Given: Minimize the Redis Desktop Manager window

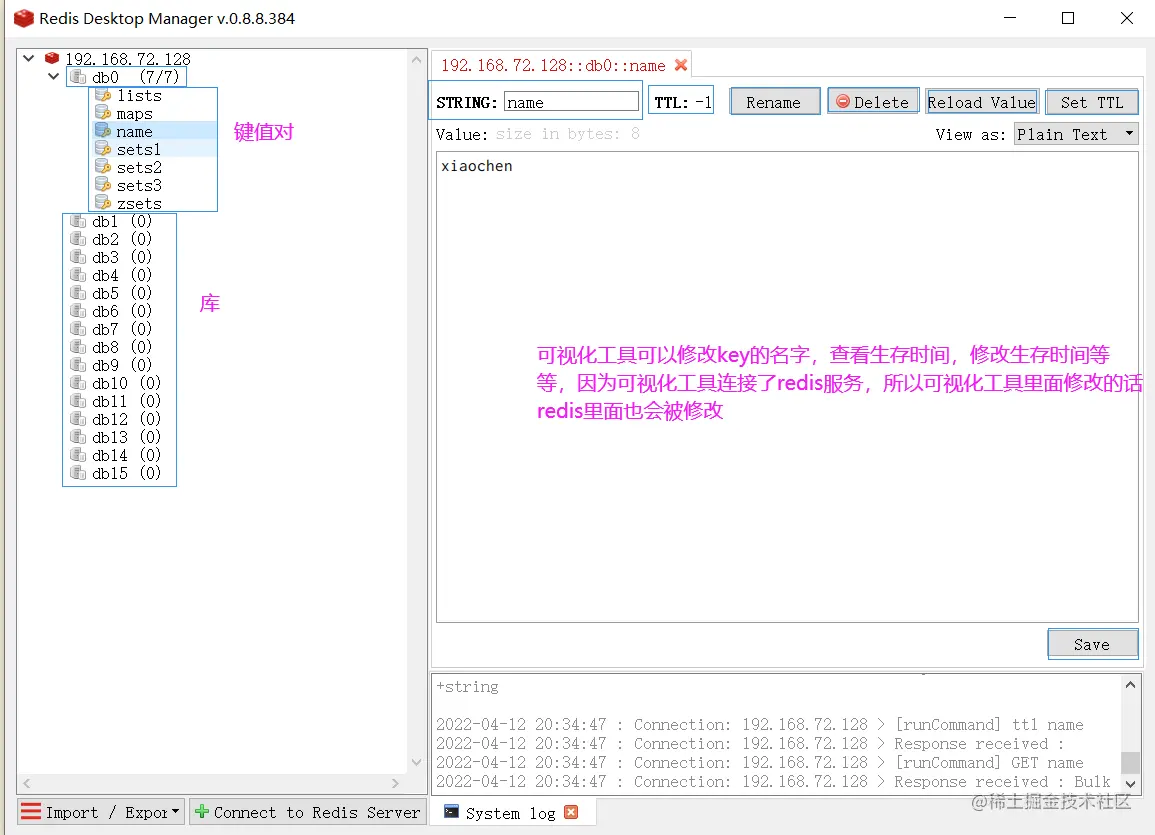Looking at the screenshot, I should tap(1010, 18).
